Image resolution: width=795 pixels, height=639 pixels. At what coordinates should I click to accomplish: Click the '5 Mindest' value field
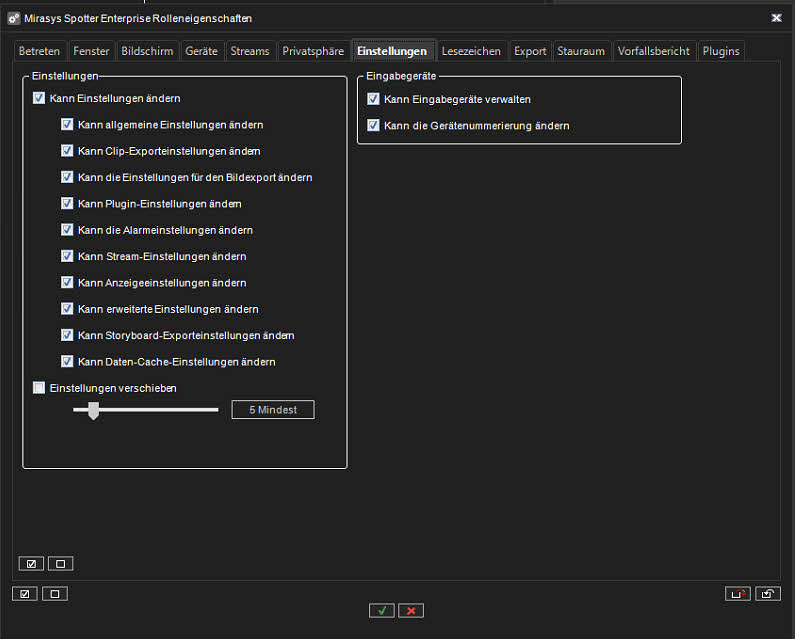point(273,410)
